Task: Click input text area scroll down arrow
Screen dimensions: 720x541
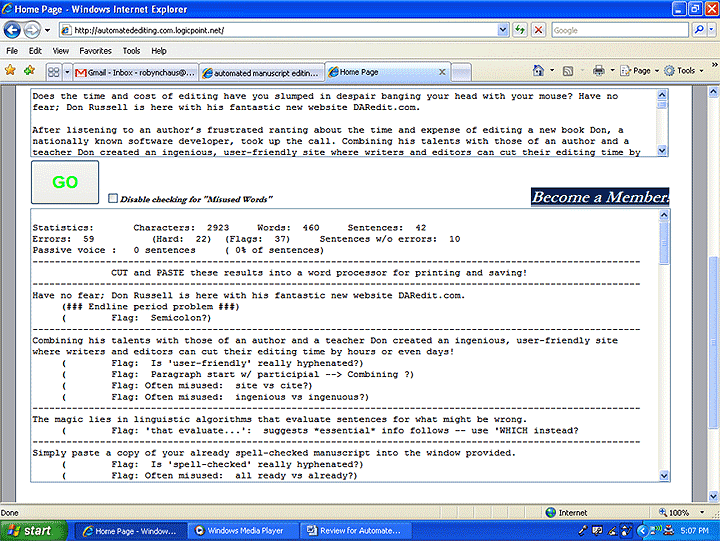Action: point(662,150)
